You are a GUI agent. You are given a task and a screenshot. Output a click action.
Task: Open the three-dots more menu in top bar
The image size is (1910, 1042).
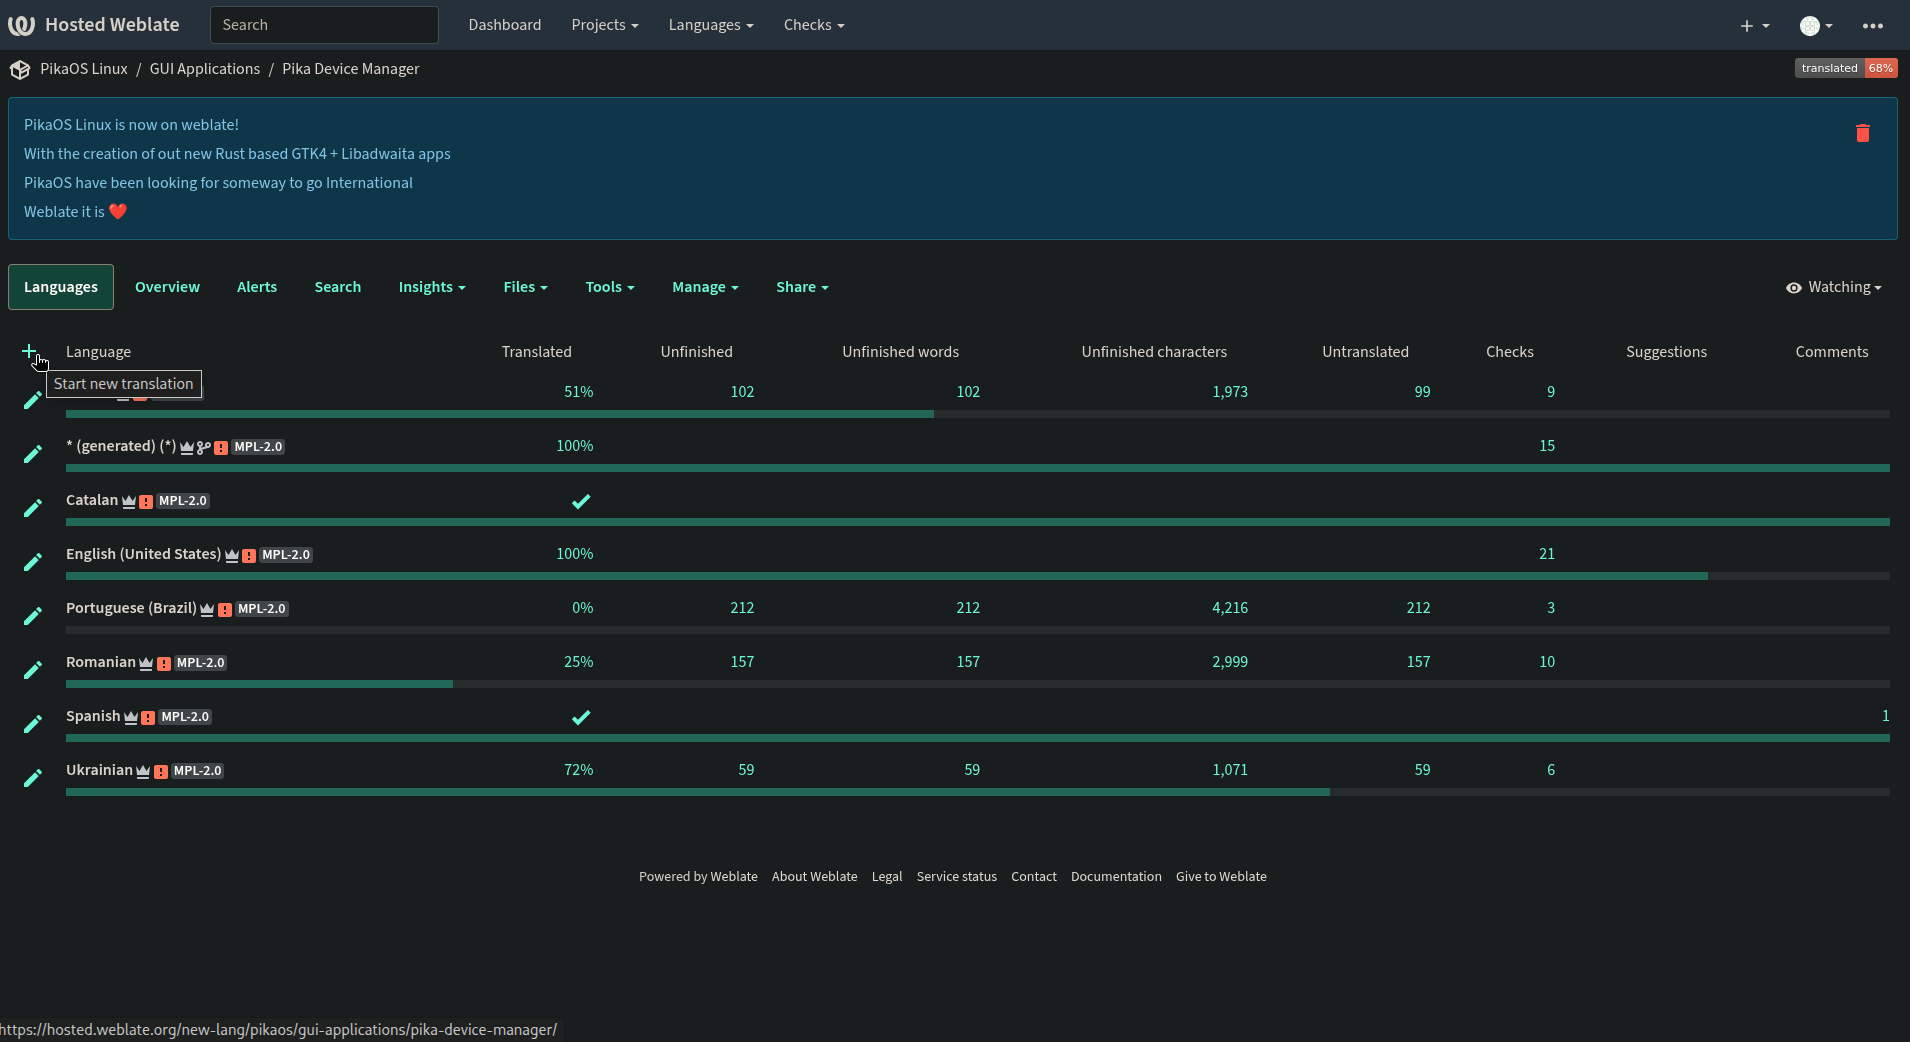(1873, 26)
